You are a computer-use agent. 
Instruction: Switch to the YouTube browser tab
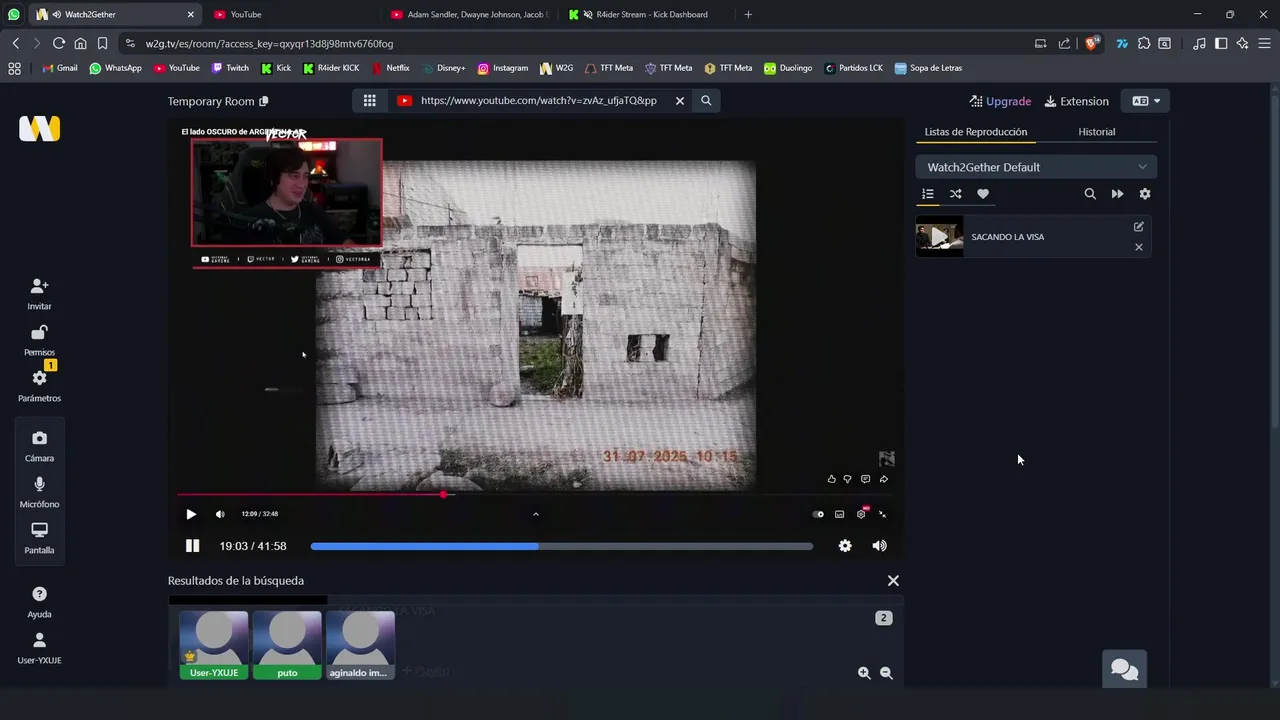[291, 14]
